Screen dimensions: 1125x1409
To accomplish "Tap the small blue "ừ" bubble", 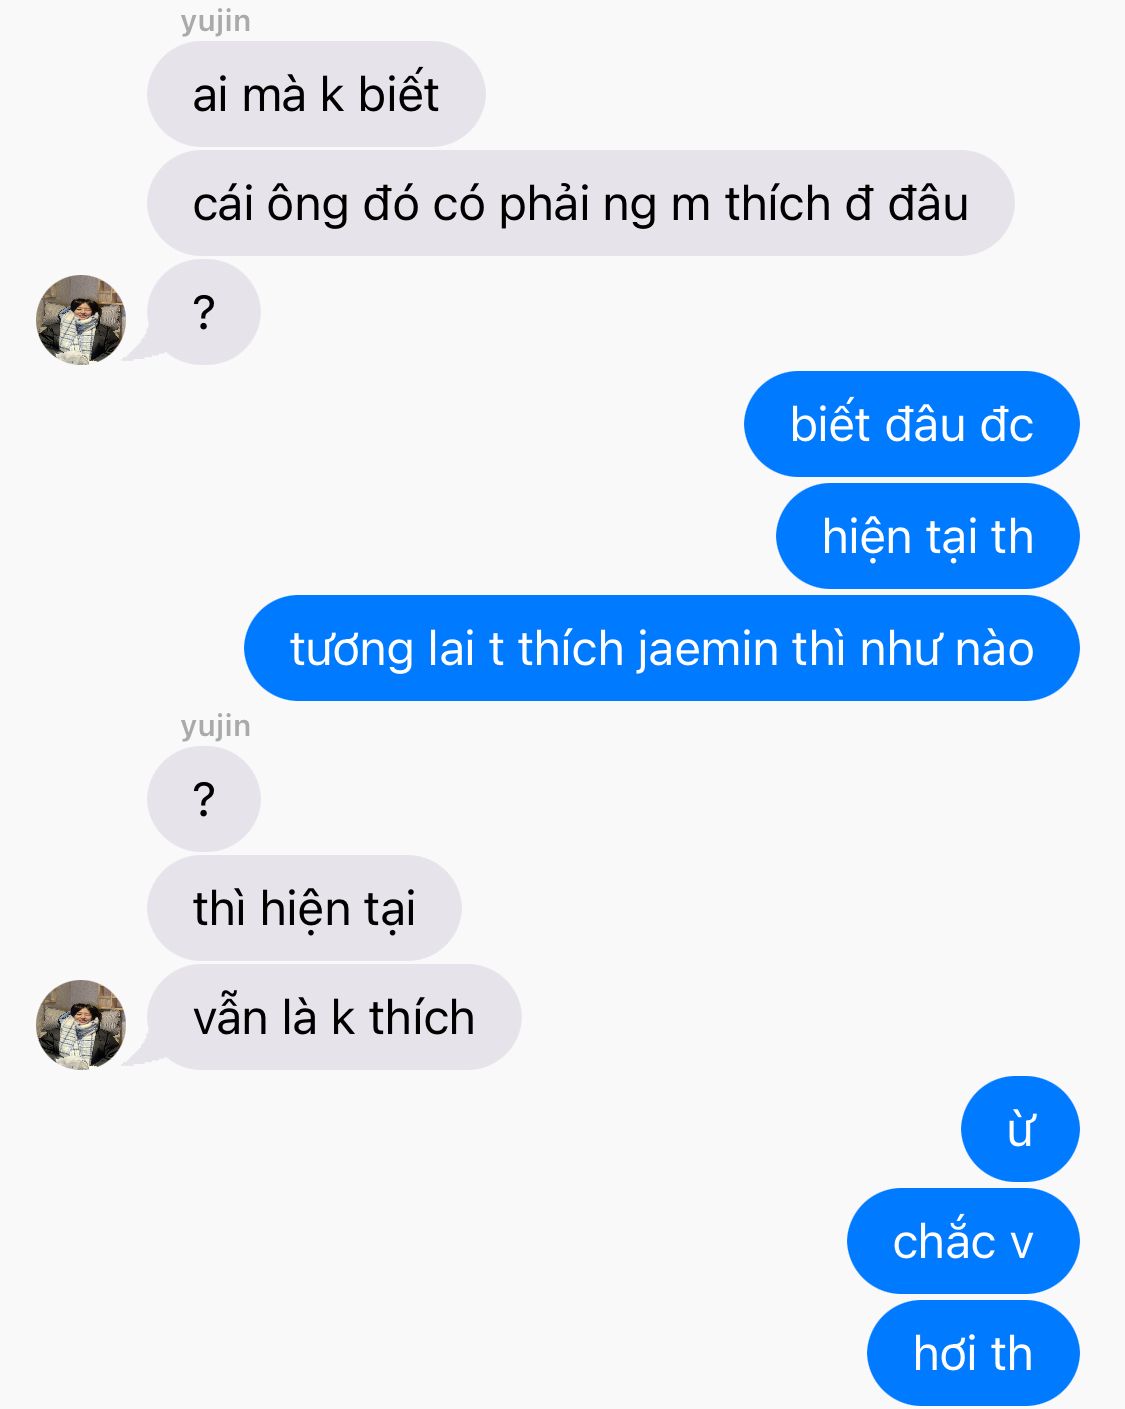I will (x=1020, y=1129).
